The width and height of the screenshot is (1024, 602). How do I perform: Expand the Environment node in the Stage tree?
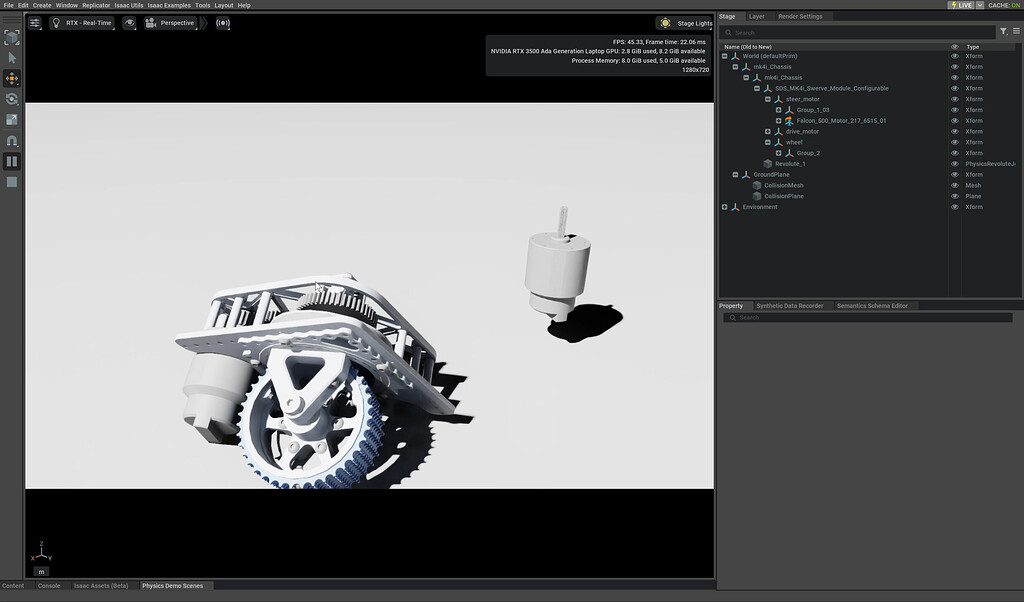724,207
